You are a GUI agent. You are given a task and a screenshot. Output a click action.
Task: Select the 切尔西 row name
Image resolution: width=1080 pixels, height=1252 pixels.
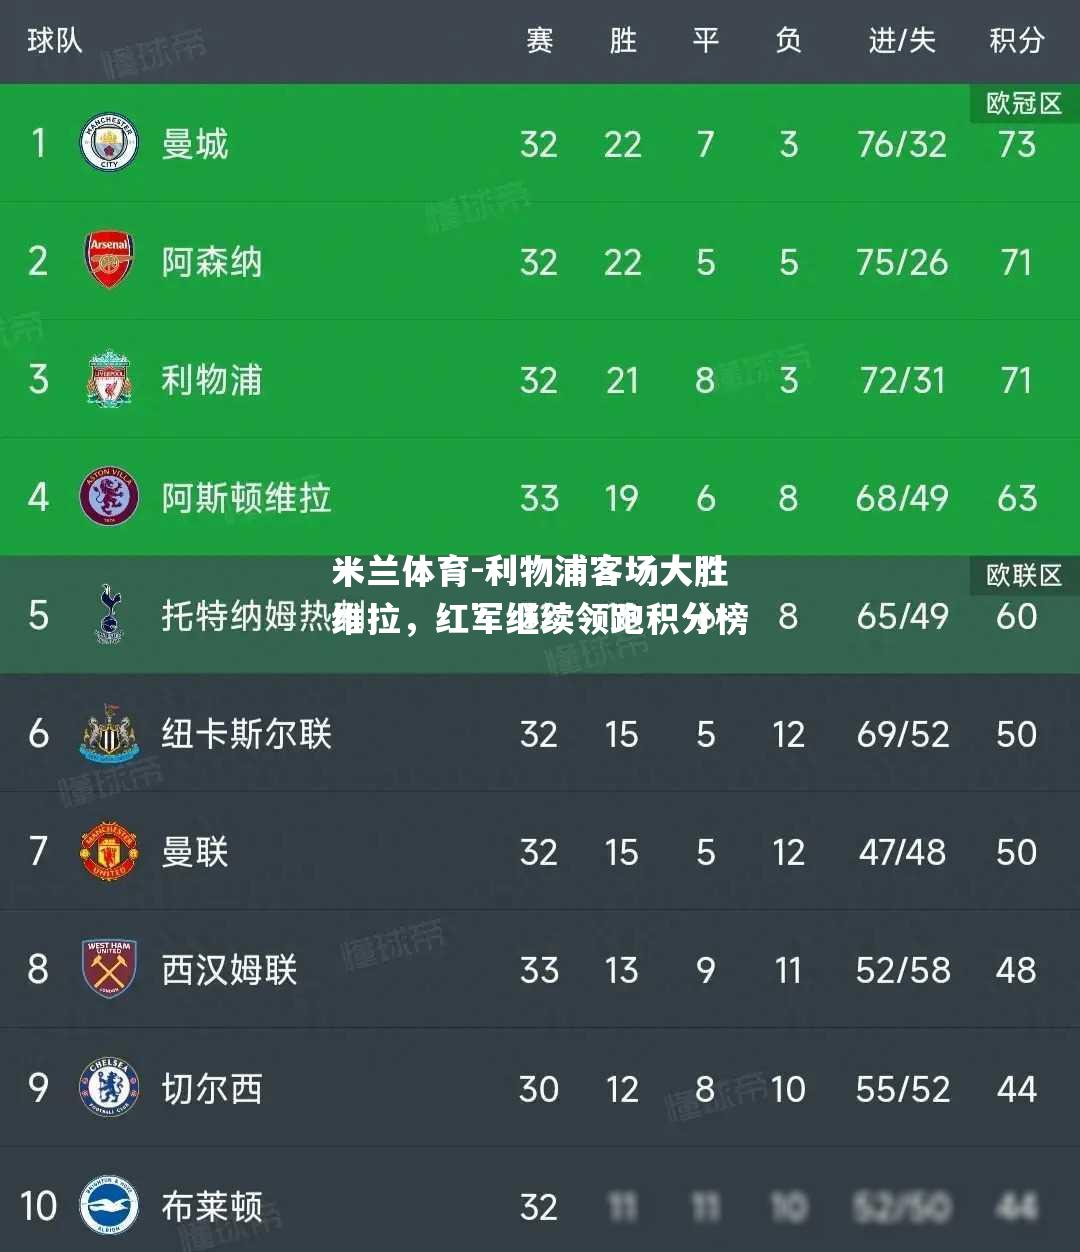(212, 1088)
